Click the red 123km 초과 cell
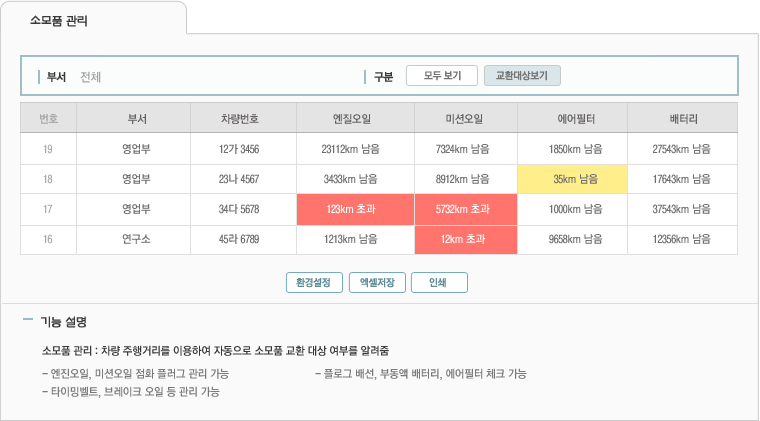The image size is (760, 421). (x=355, y=209)
